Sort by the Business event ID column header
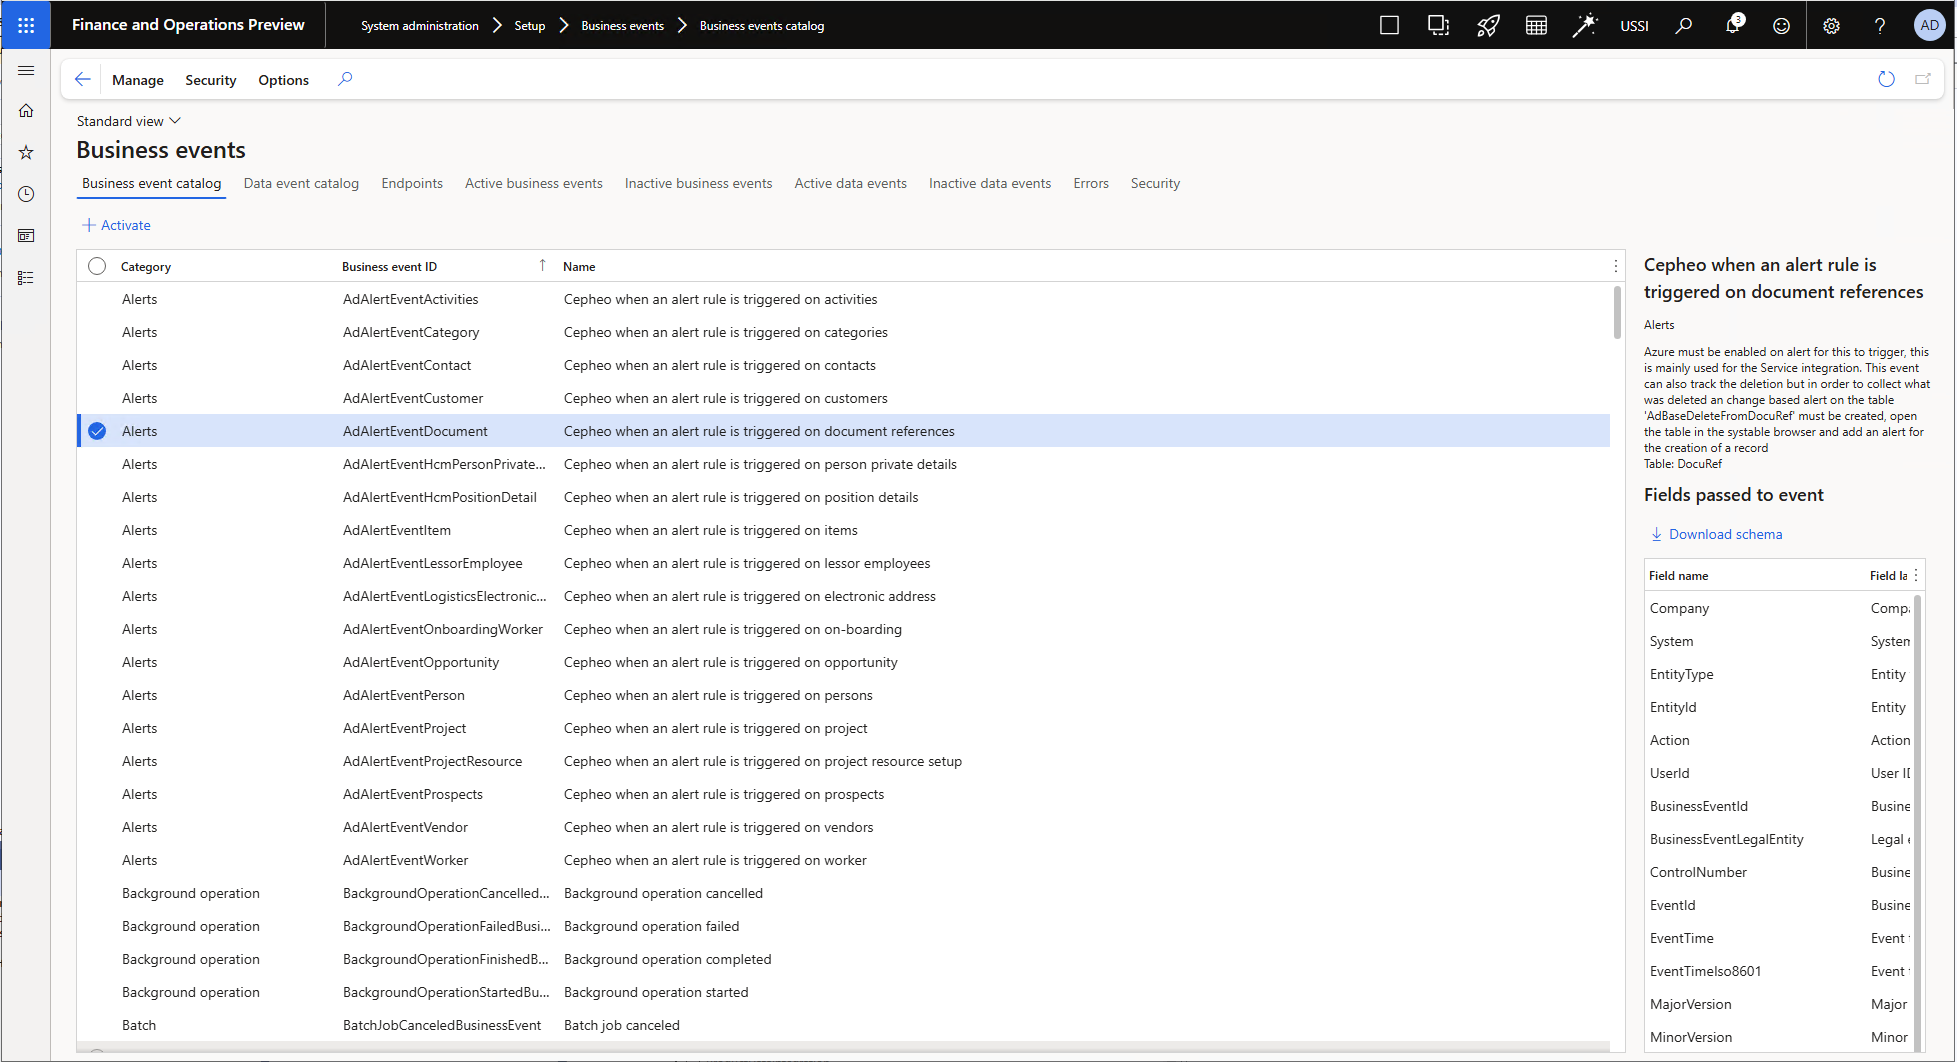The height and width of the screenshot is (1062, 1957). click(x=389, y=266)
